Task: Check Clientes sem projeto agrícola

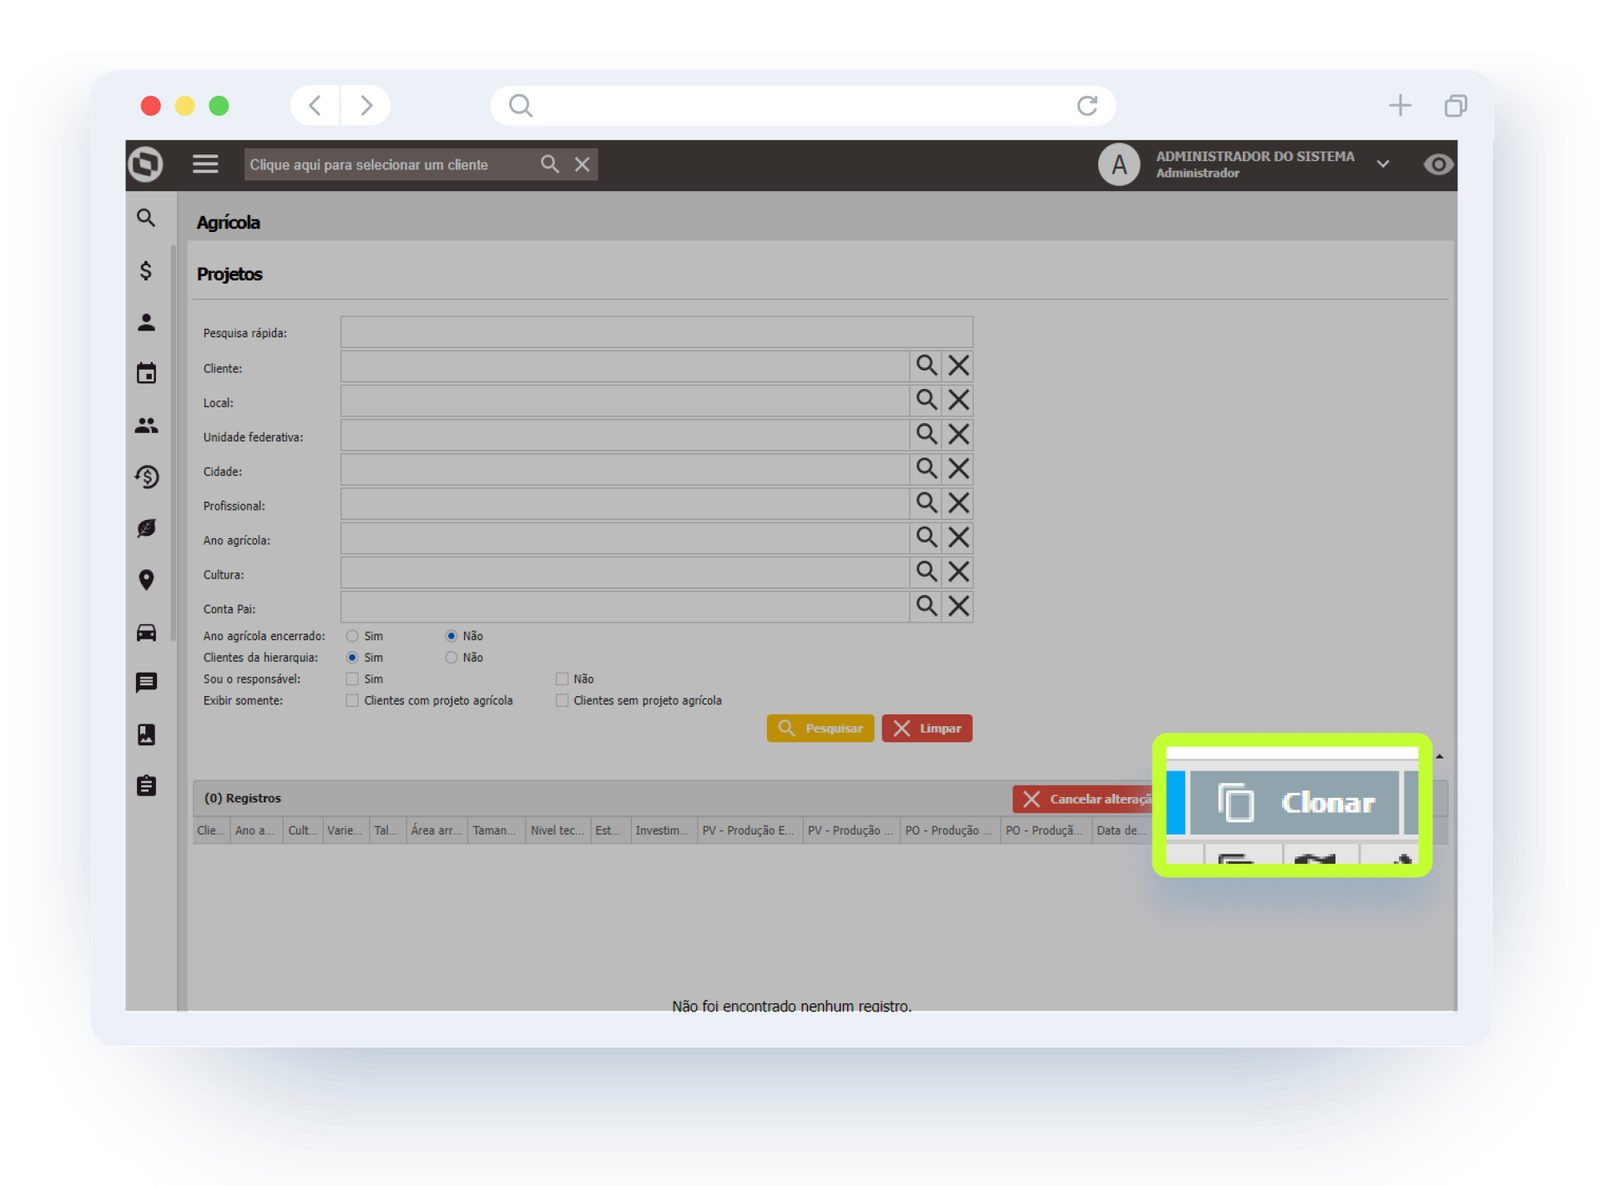Action: point(562,701)
